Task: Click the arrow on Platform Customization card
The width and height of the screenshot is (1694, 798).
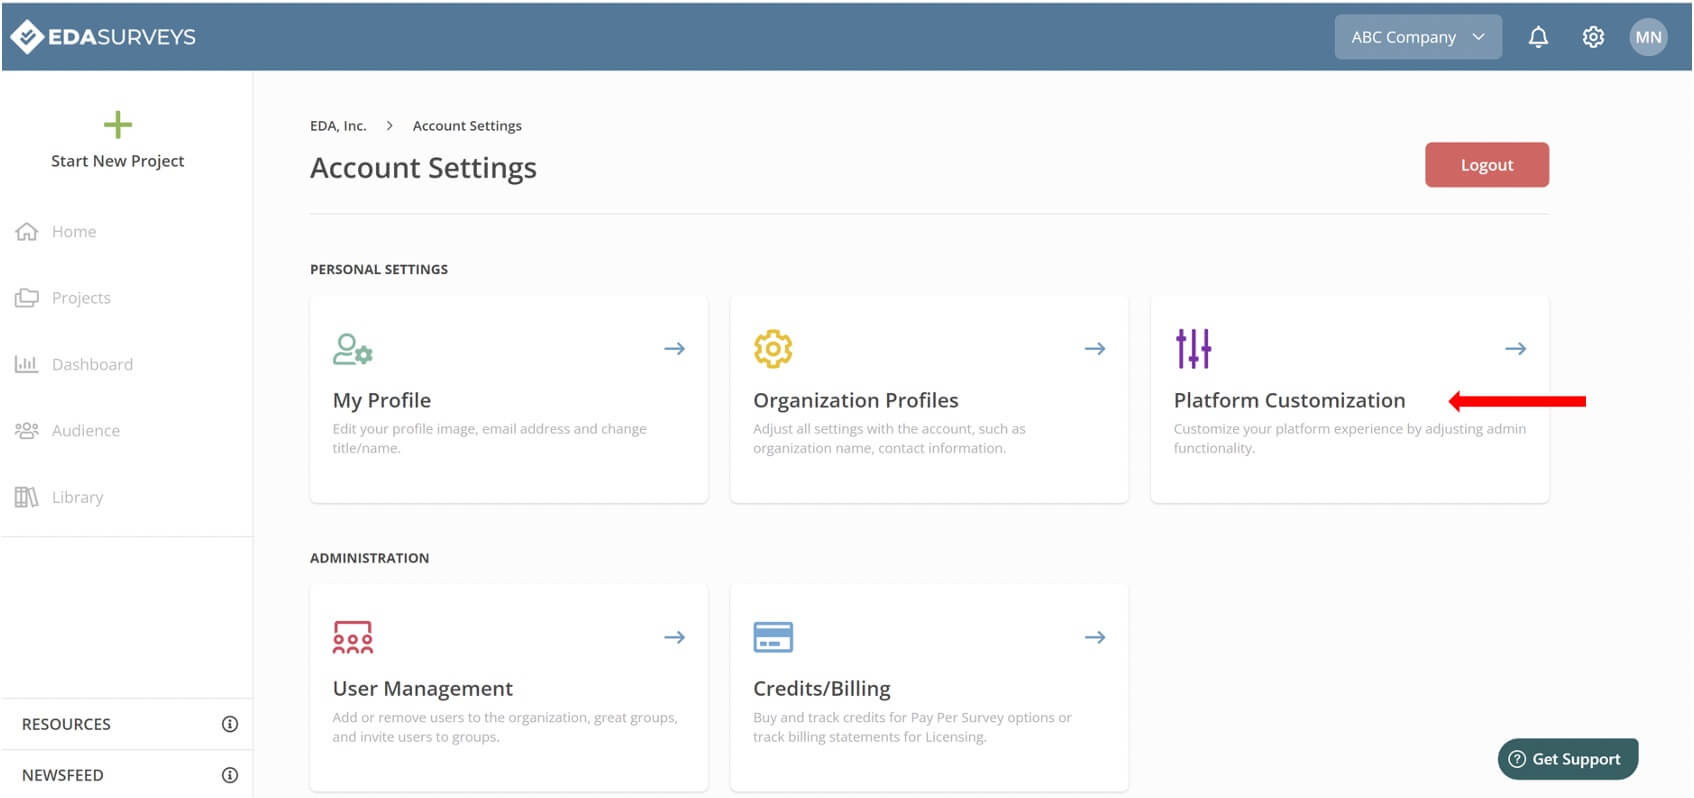Action: 1516,349
